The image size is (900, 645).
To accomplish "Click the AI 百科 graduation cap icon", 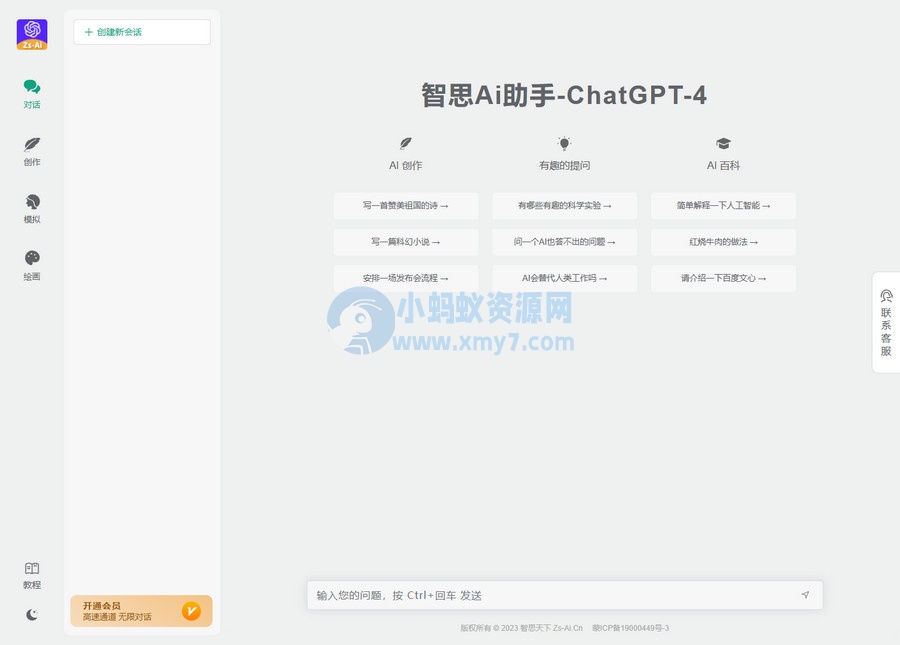I will coord(723,143).
